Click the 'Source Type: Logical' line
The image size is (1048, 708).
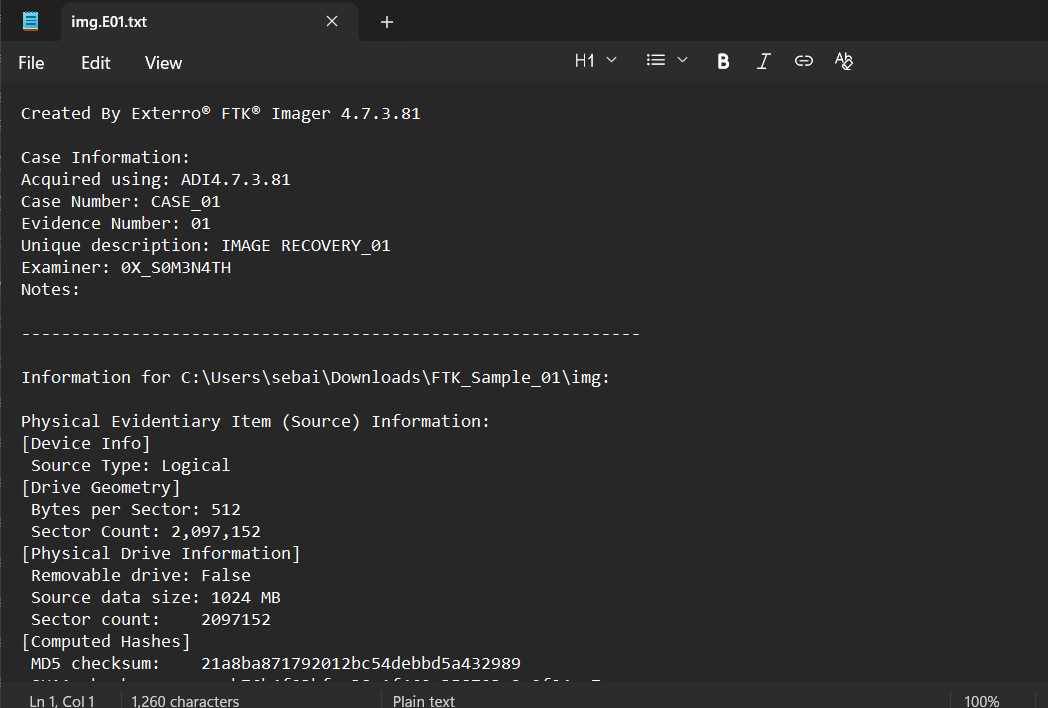pyautogui.click(x=130, y=466)
